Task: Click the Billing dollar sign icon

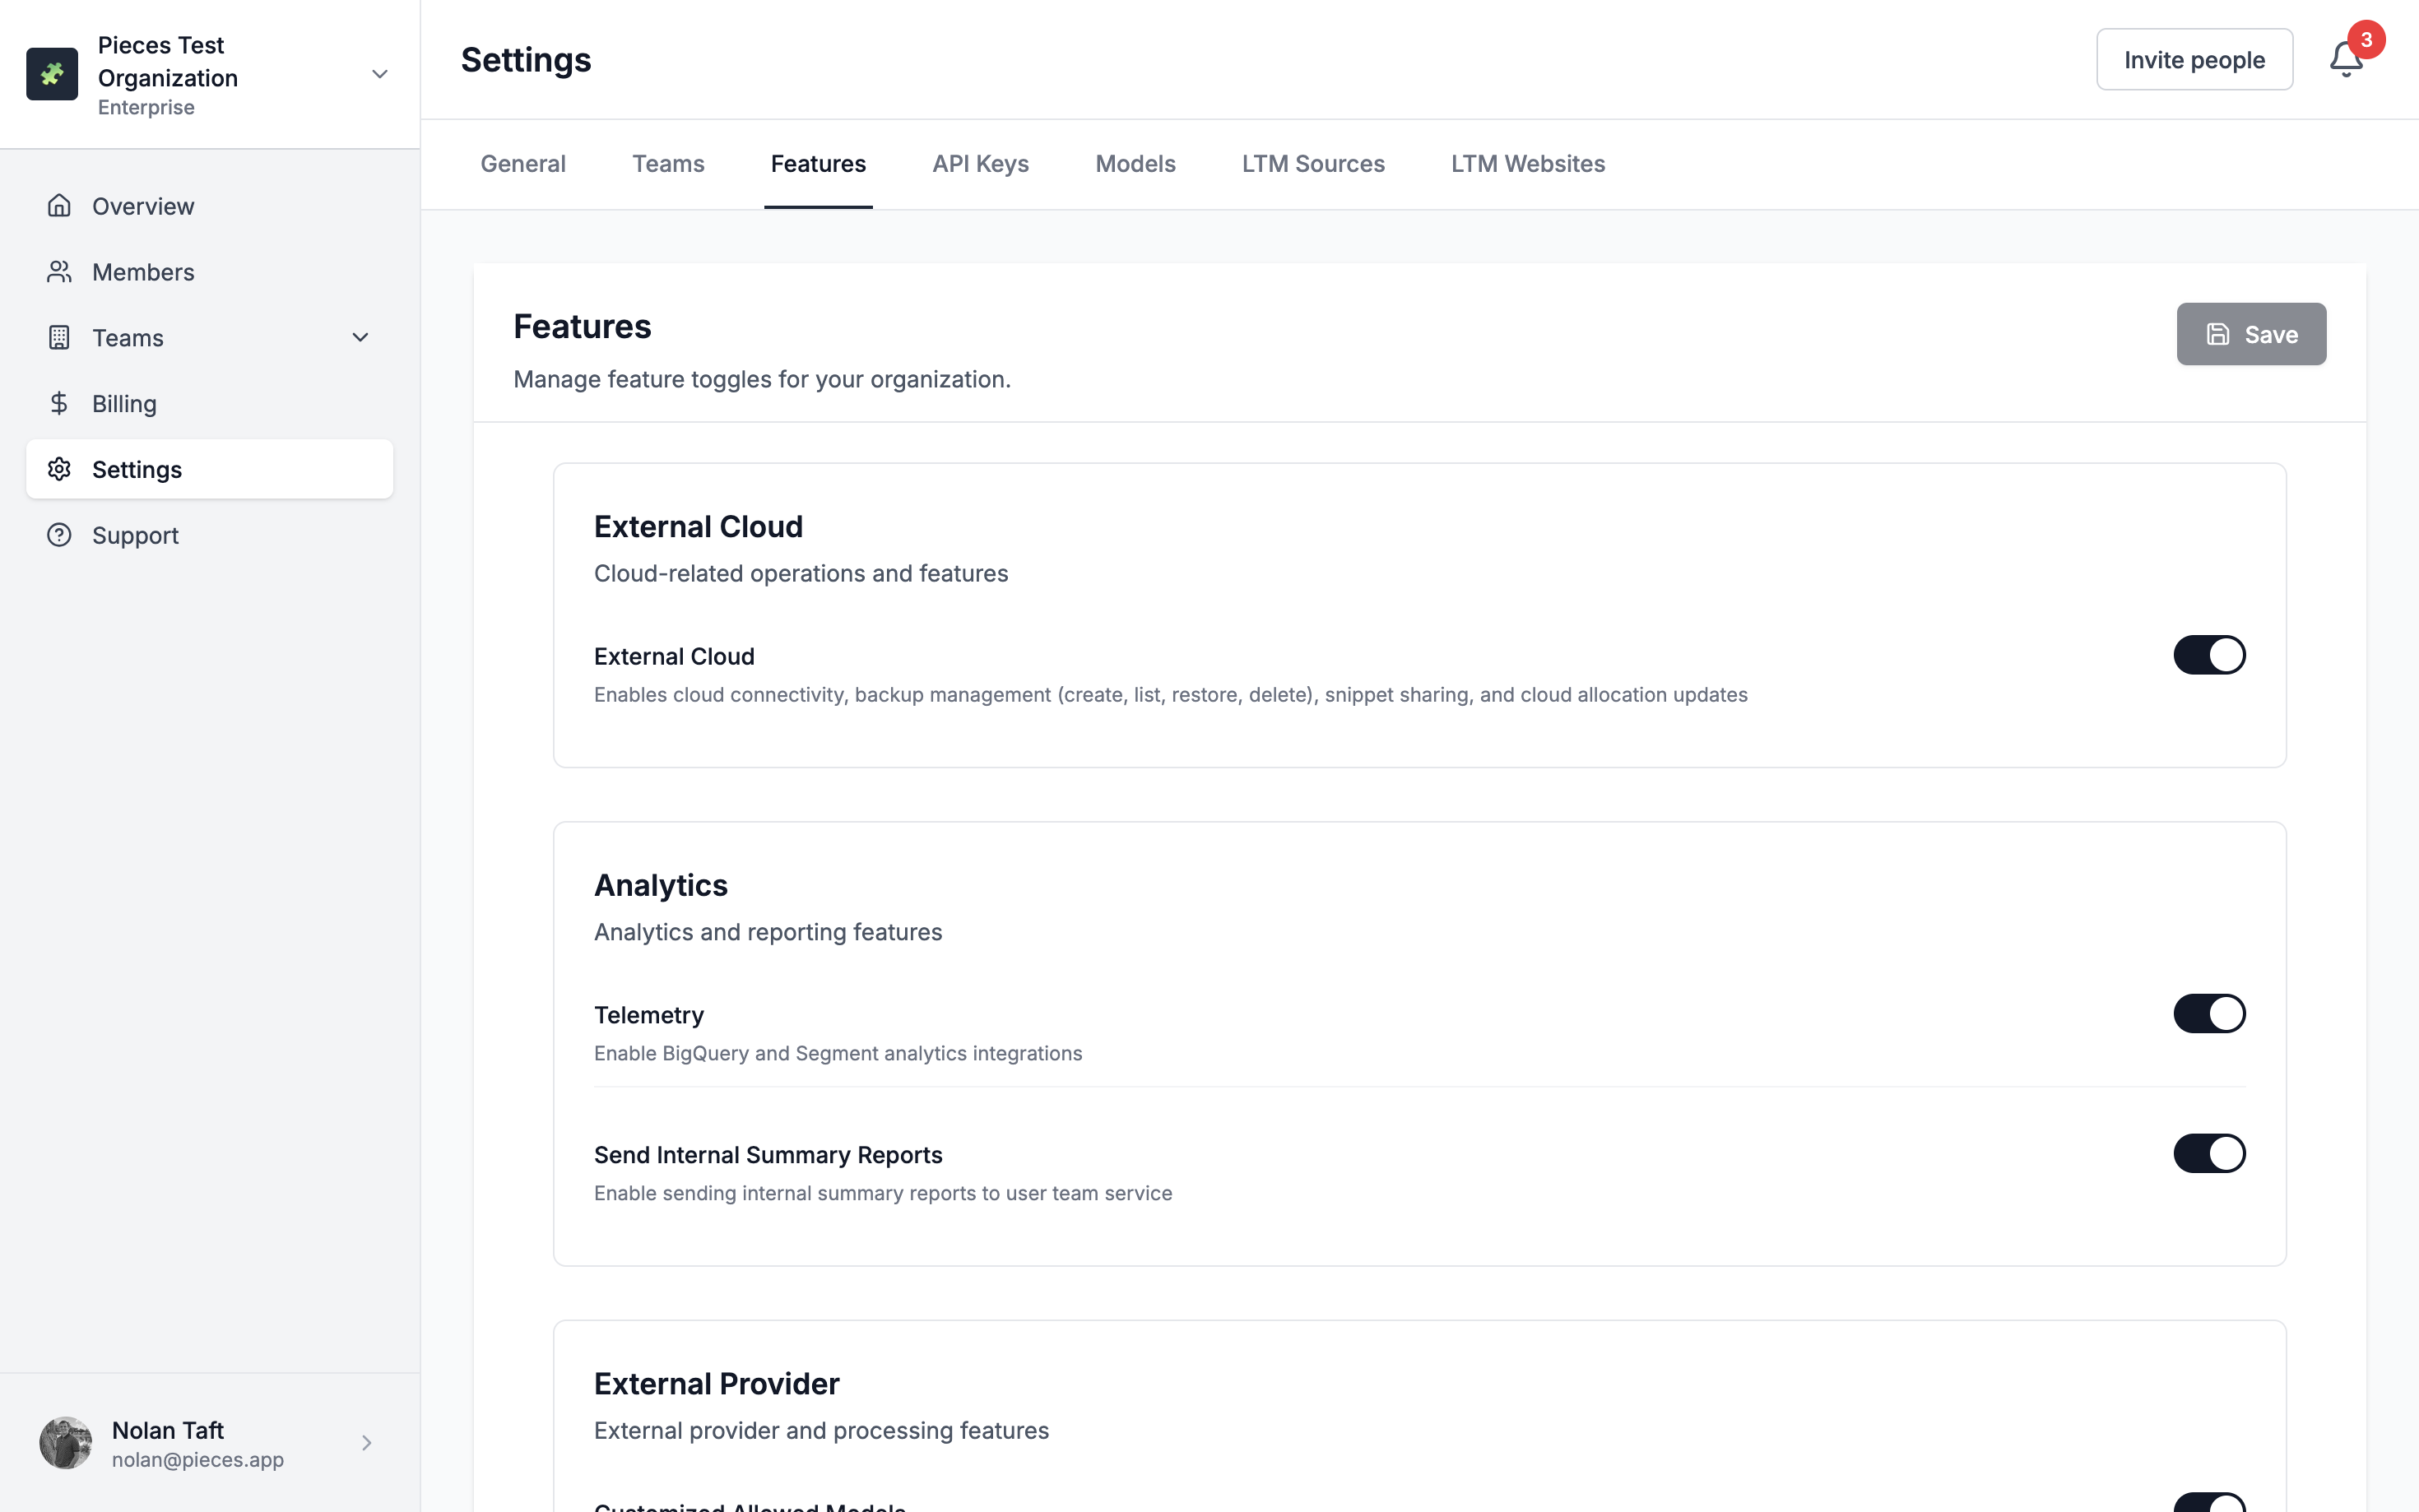Action: (x=59, y=403)
